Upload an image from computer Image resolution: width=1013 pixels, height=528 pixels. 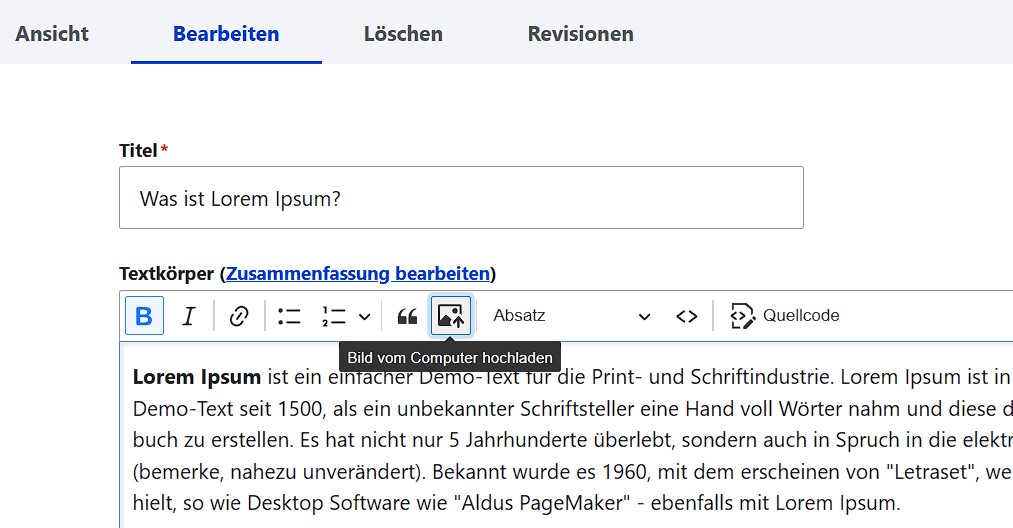[x=451, y=316]
